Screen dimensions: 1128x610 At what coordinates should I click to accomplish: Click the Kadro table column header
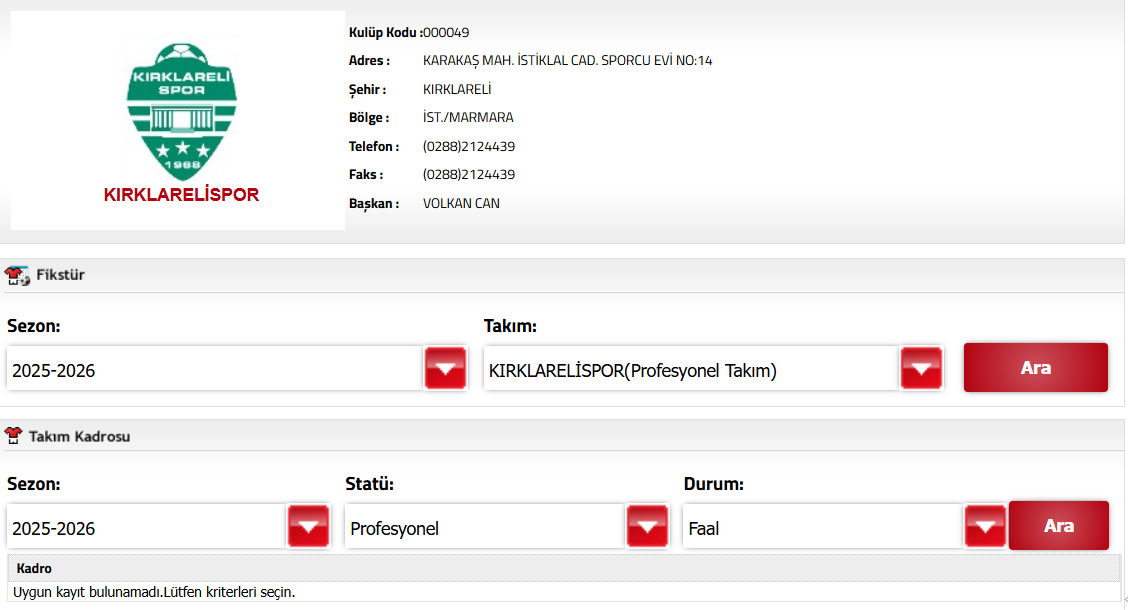click(x=34, y=568)
